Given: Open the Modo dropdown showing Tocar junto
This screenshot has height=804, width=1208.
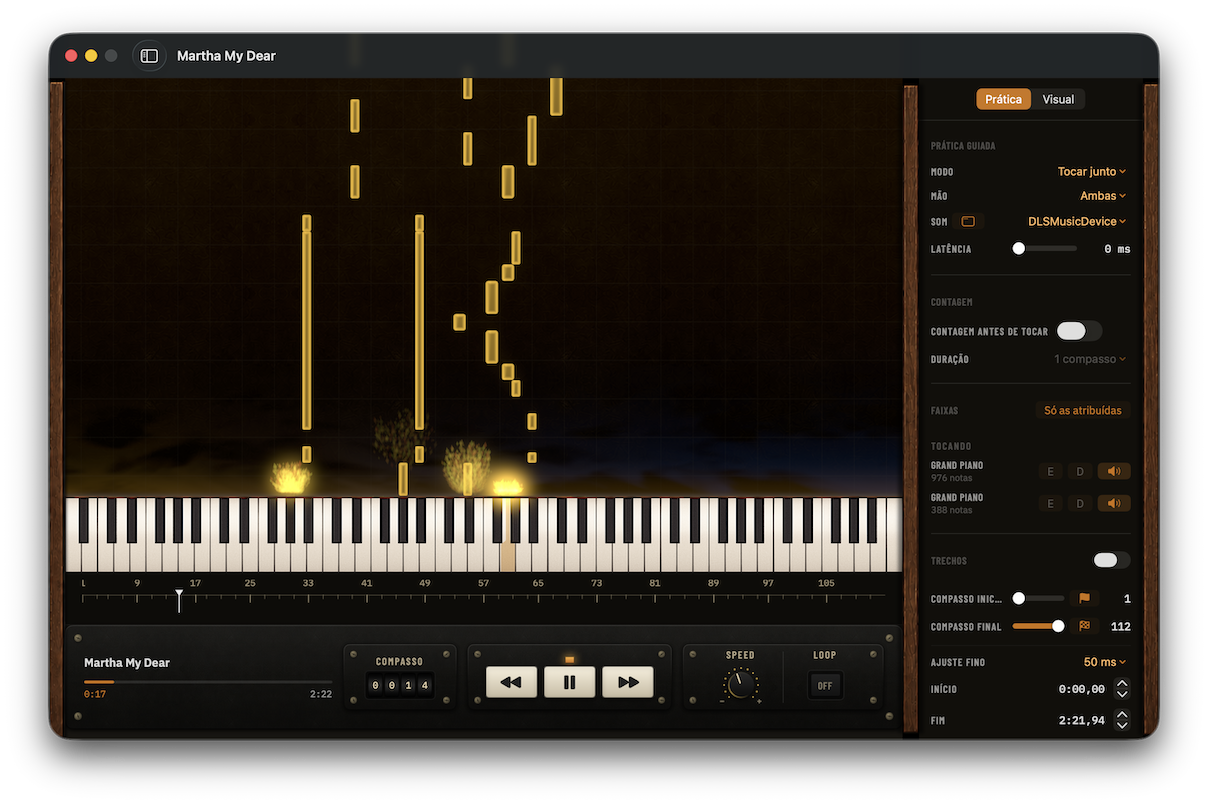Looking at the screenshot, I should click(x=1092, y=172).
